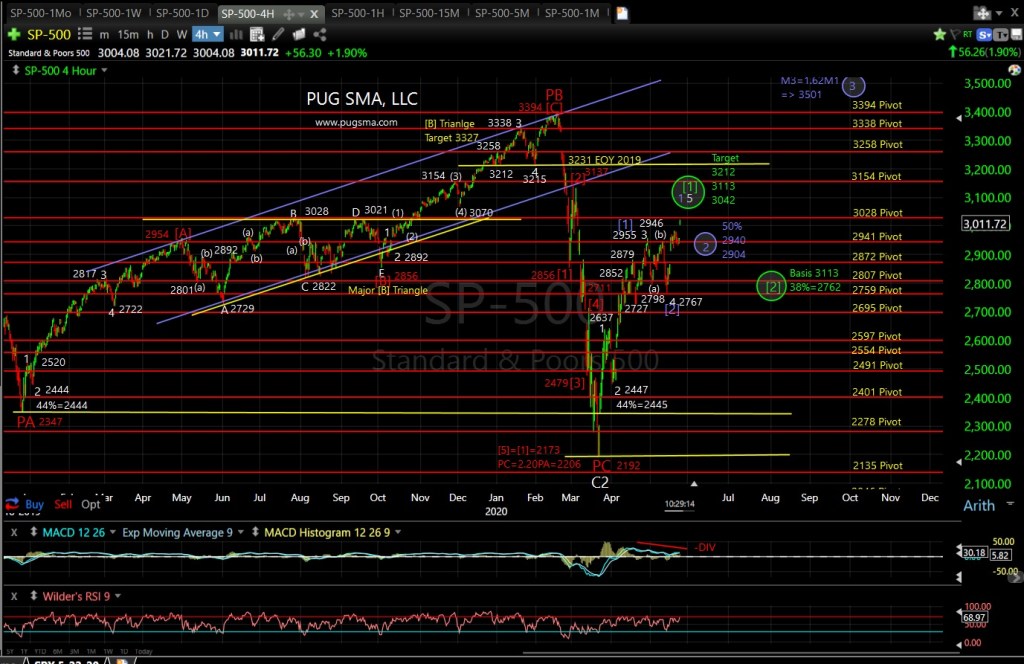Select the 'm' minute interval
The image size is (1024, 664).
[x=104, y=35]
